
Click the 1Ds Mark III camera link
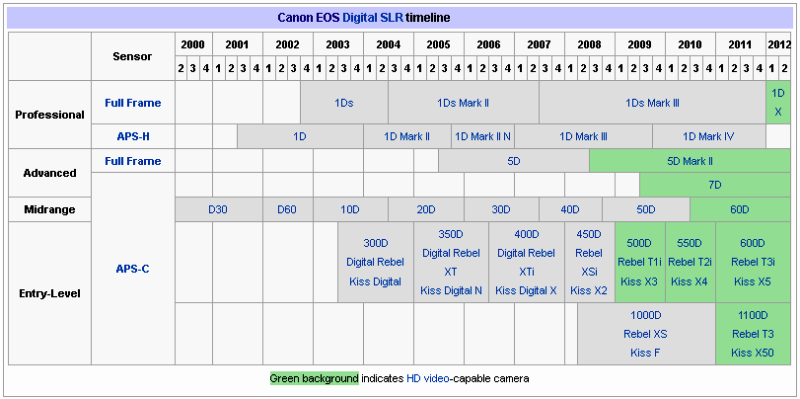[x=652, y=103]
